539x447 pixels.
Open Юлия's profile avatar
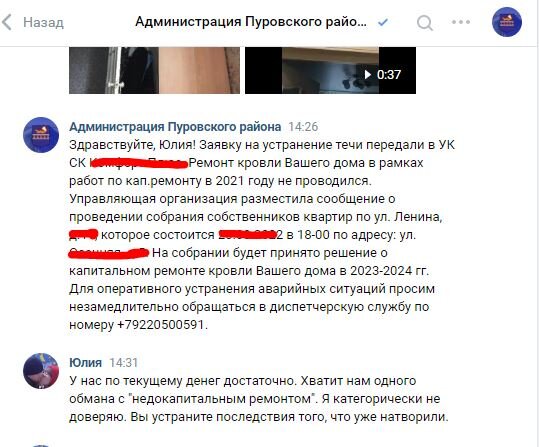coord(41,371)
